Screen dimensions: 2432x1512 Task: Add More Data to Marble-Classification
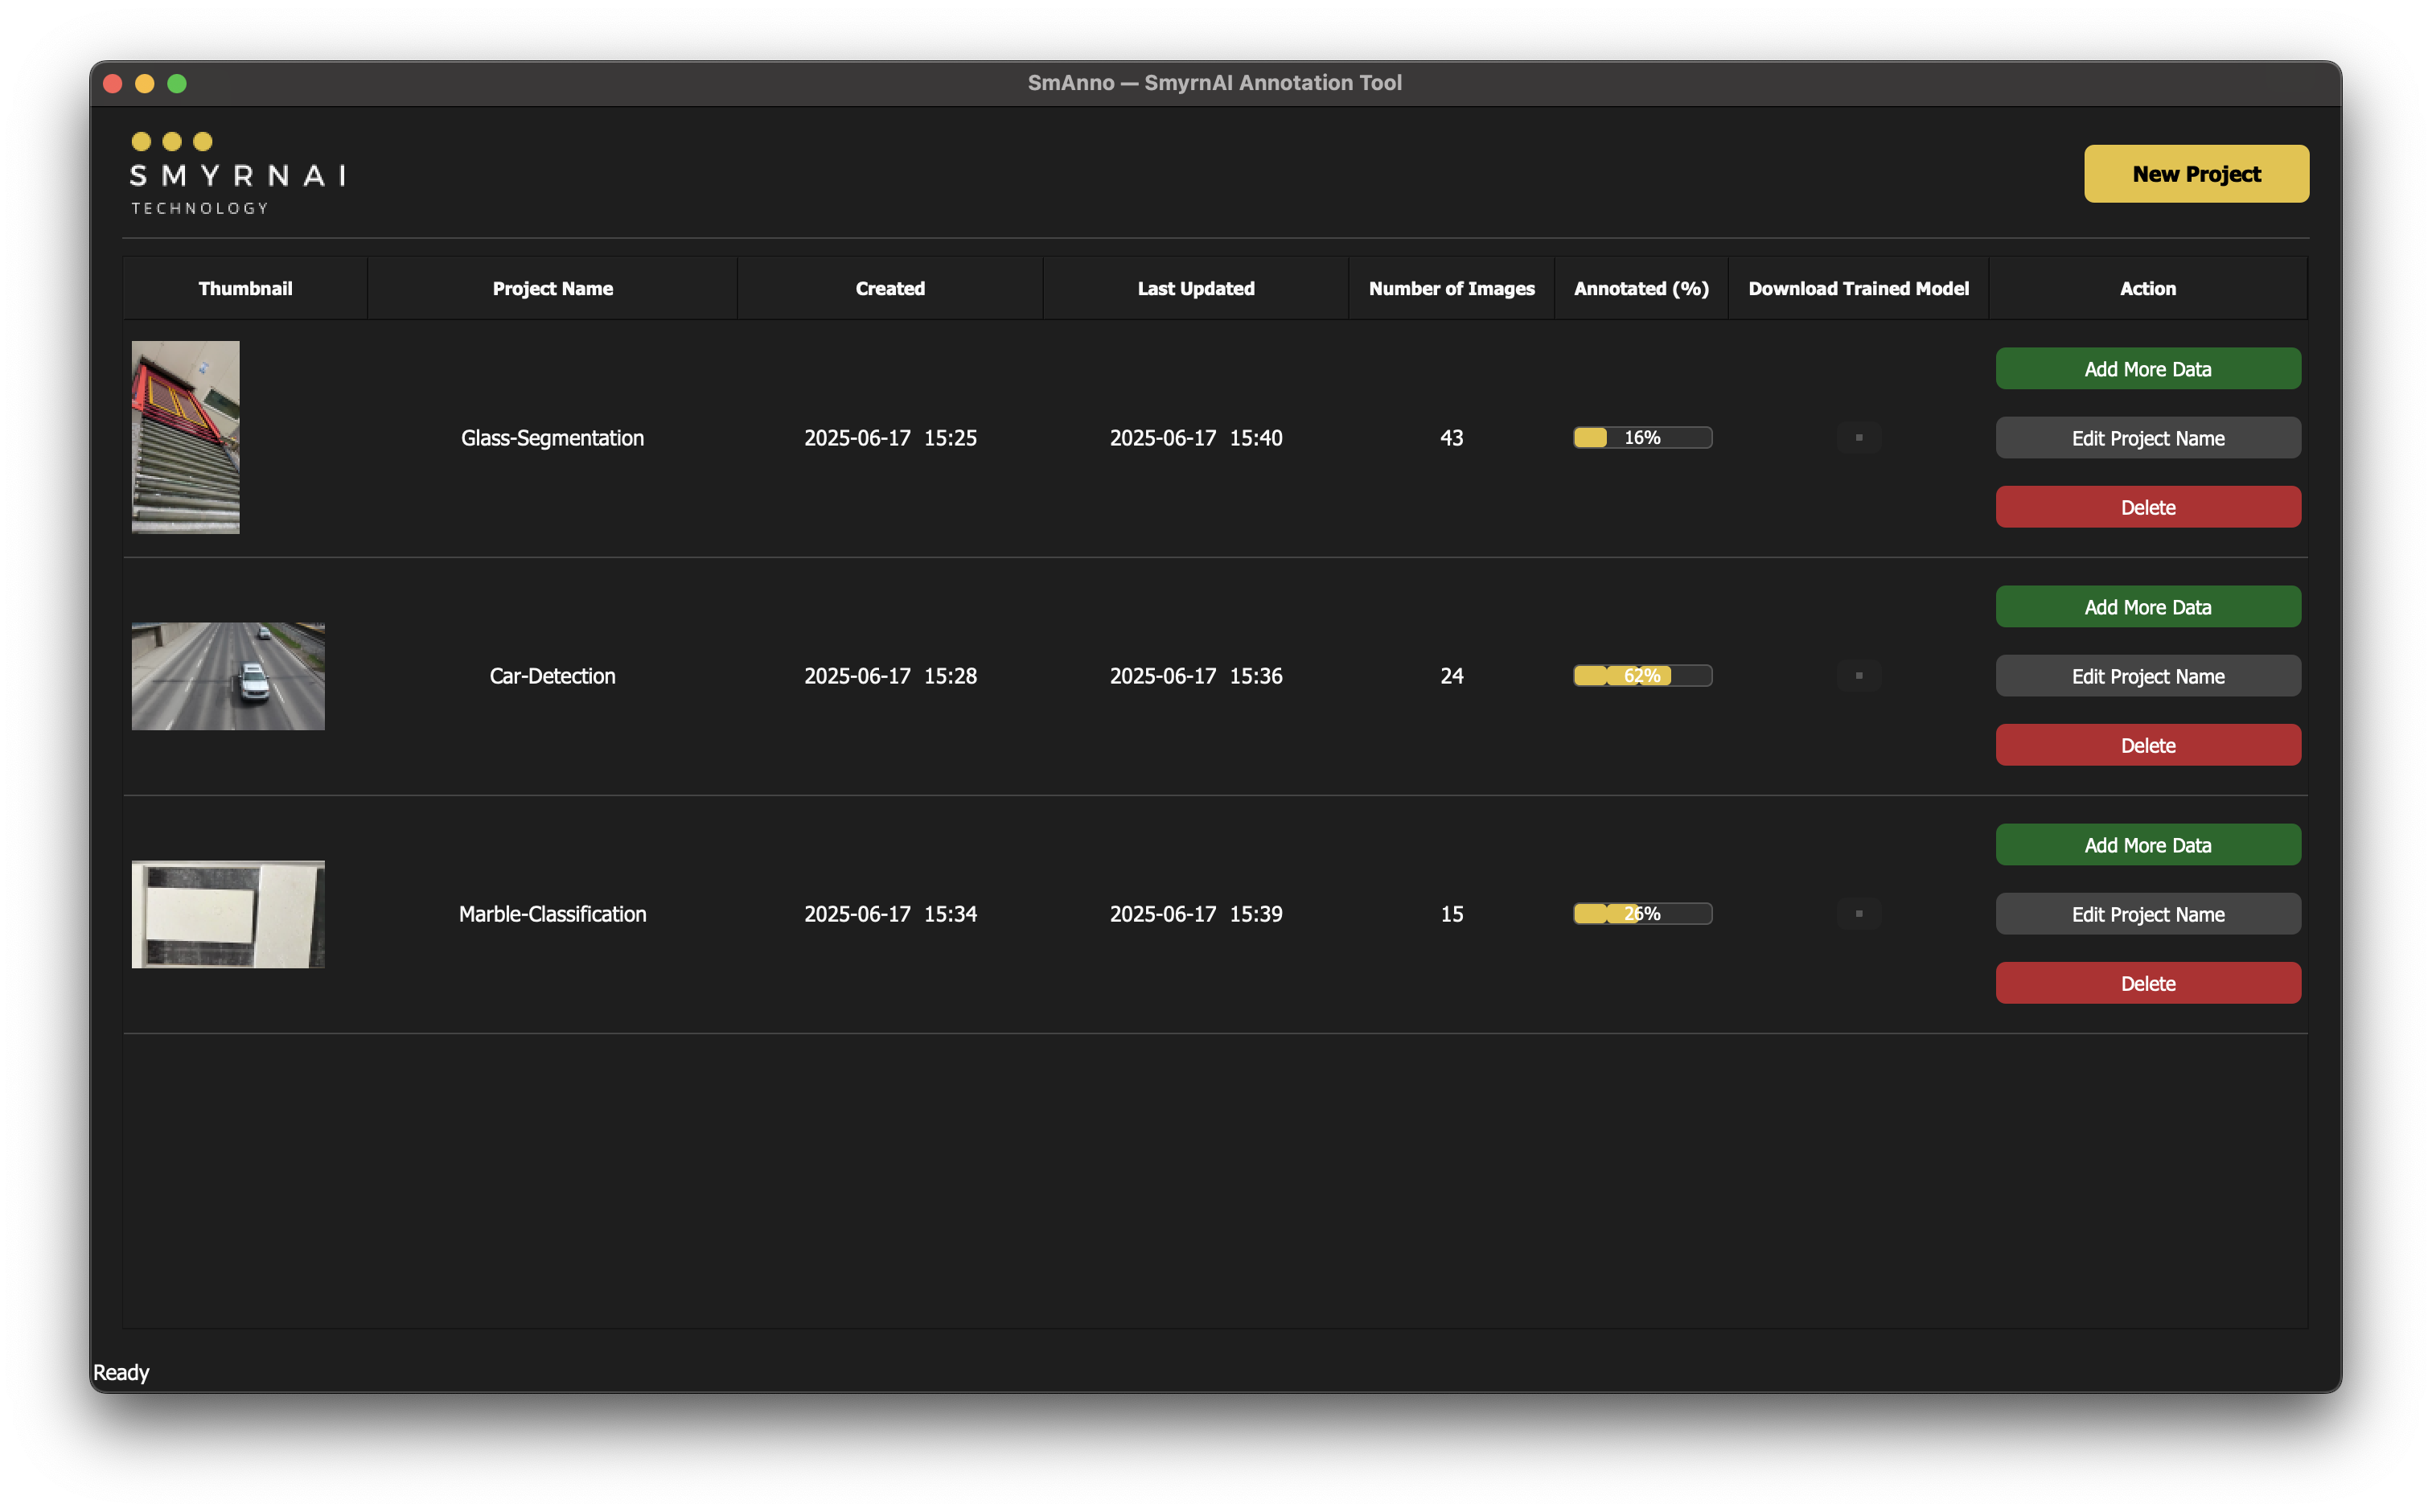click(x=2147, y=844)
